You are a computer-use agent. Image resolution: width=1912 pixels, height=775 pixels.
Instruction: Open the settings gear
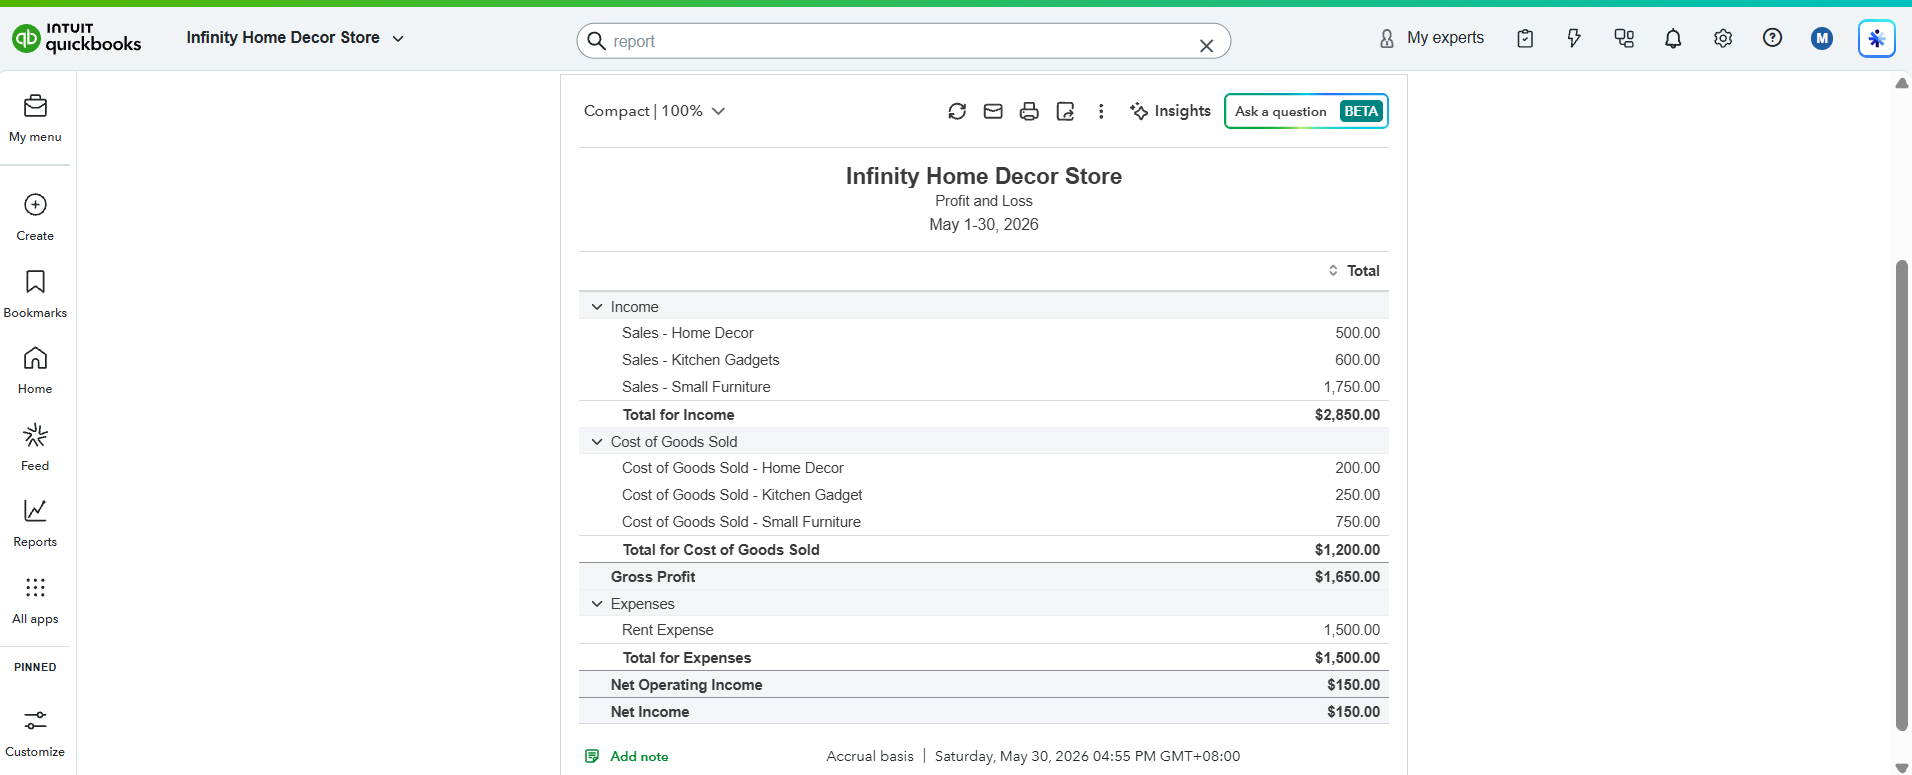[1723, 38]
